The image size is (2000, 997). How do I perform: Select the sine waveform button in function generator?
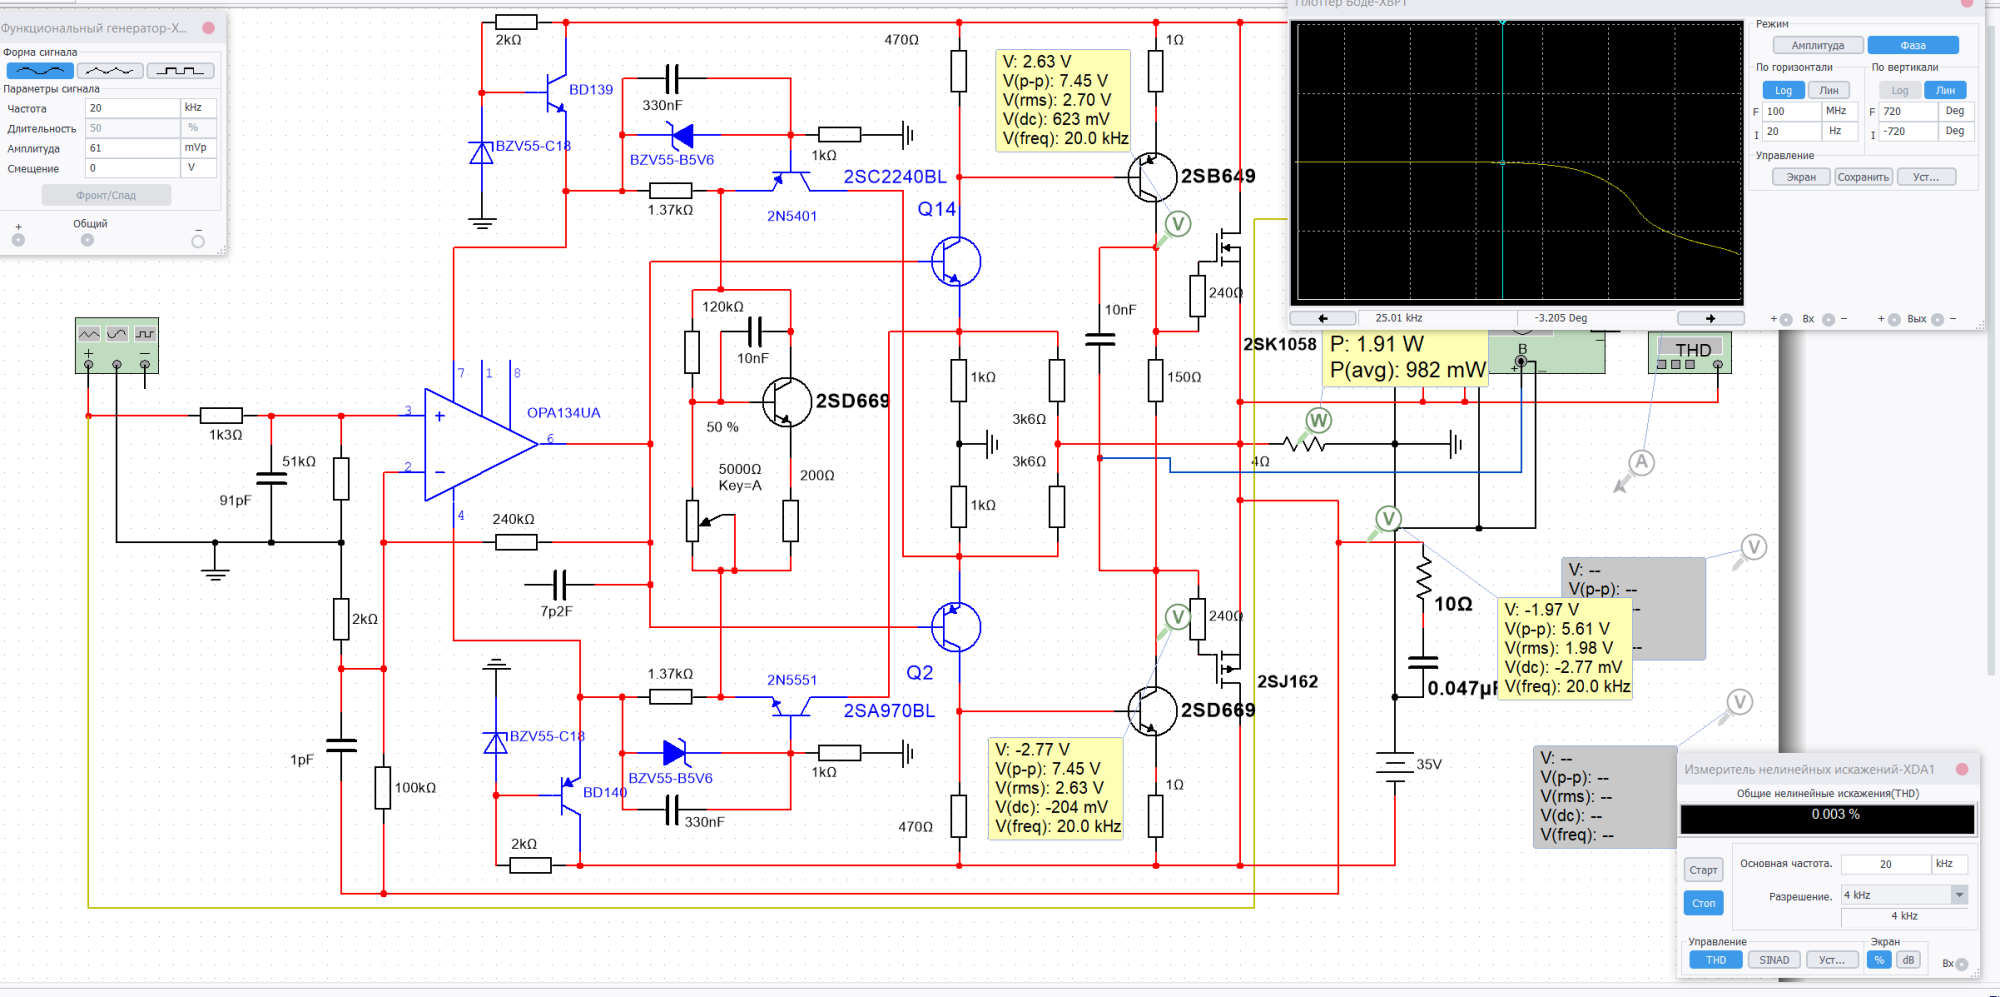point(40,71)
